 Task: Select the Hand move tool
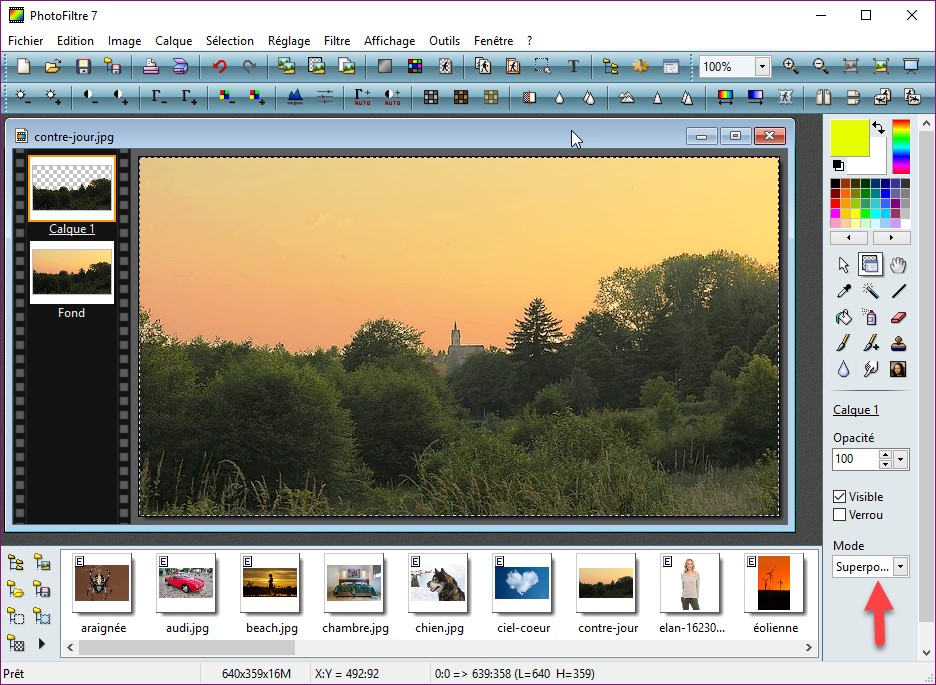tap(898, 265)
